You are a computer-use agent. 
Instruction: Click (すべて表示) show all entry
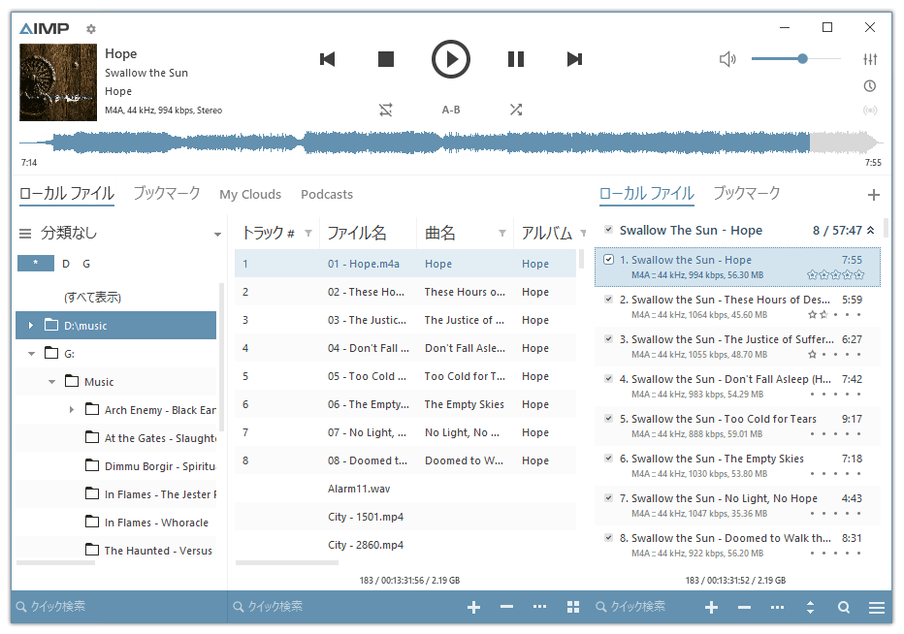pos(92,297)
